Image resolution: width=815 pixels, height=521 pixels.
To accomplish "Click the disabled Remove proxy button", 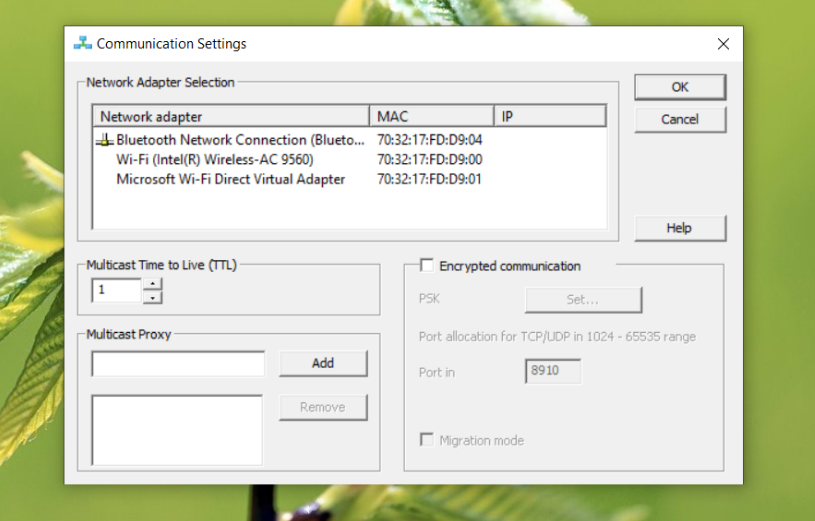I will click(x=323, y=407).
